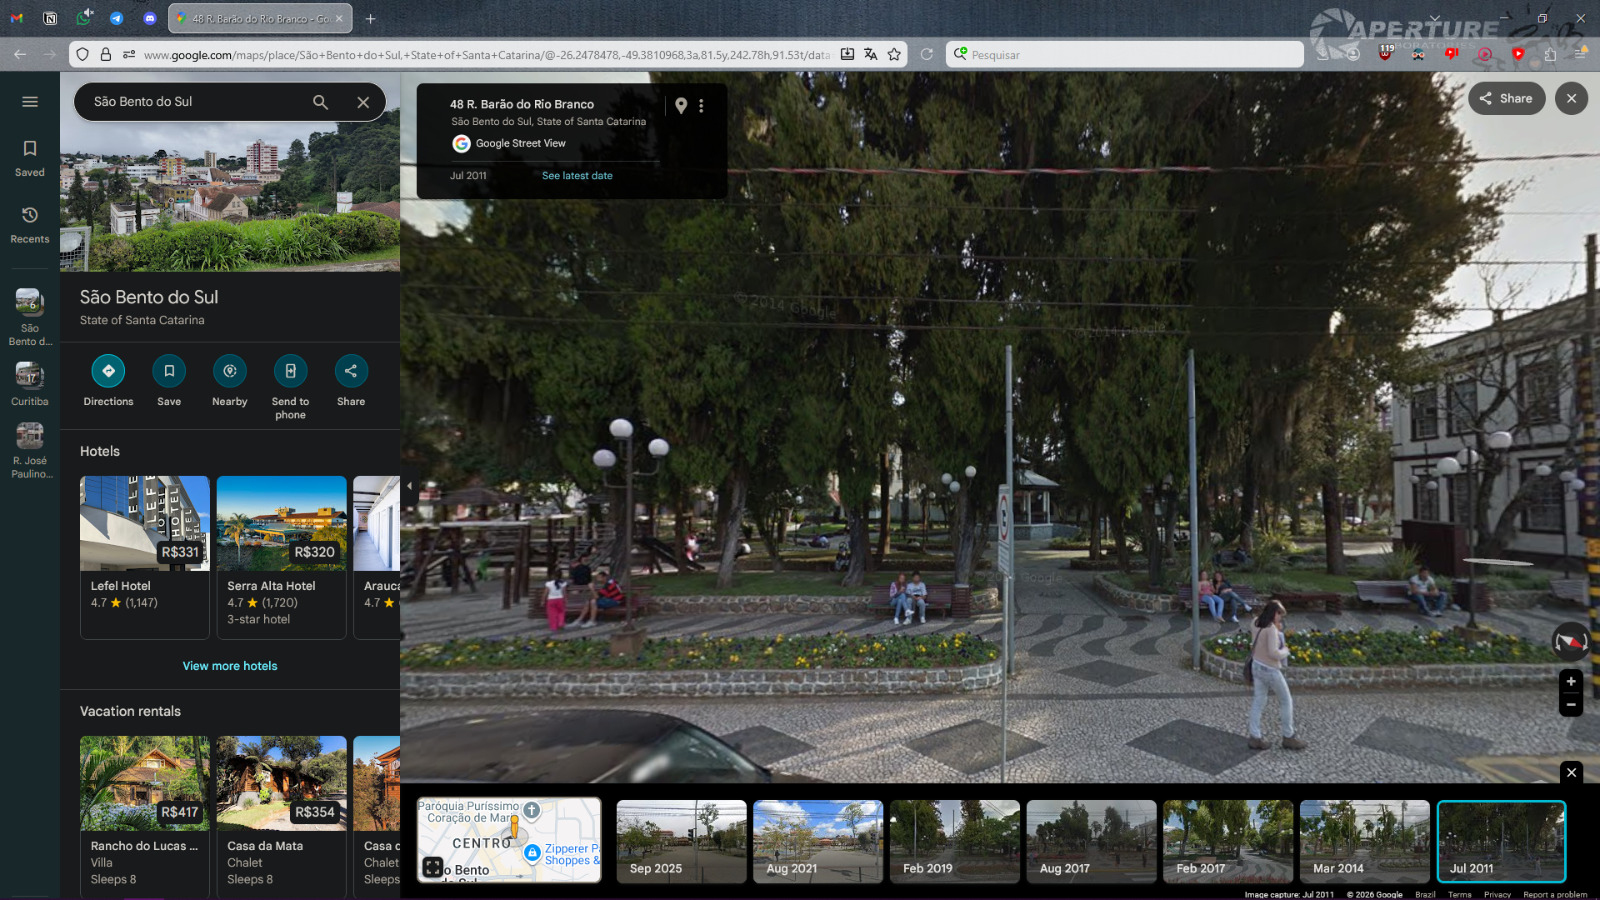
Task: Expand the minimap with the corner button
Action: (x=432, y=867)
